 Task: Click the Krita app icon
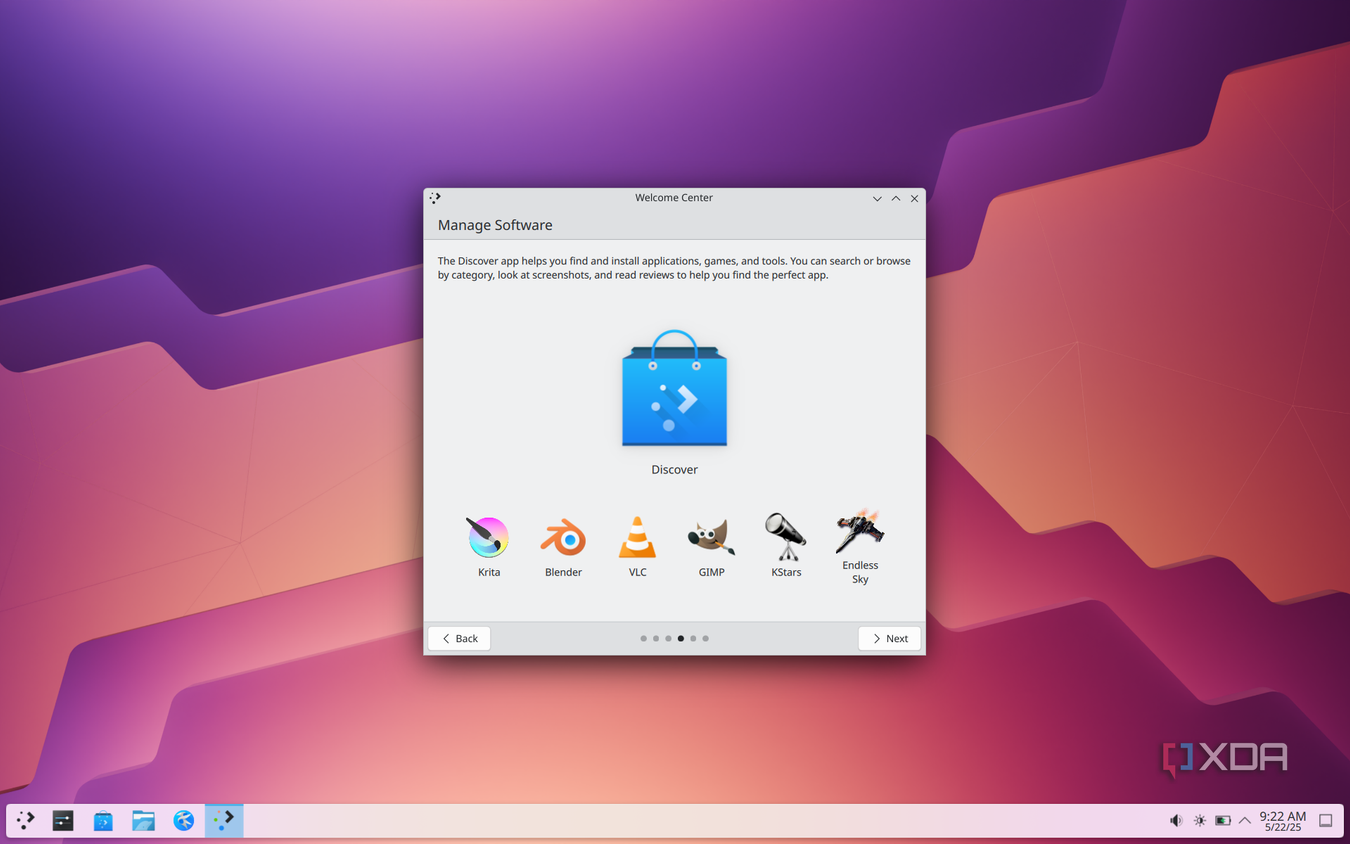488,537
